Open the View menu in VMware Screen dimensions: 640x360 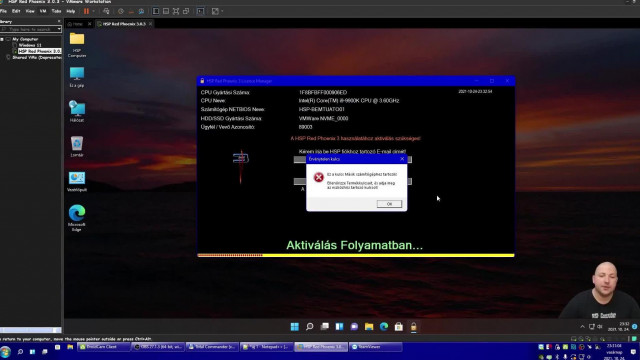click(30, 11)
